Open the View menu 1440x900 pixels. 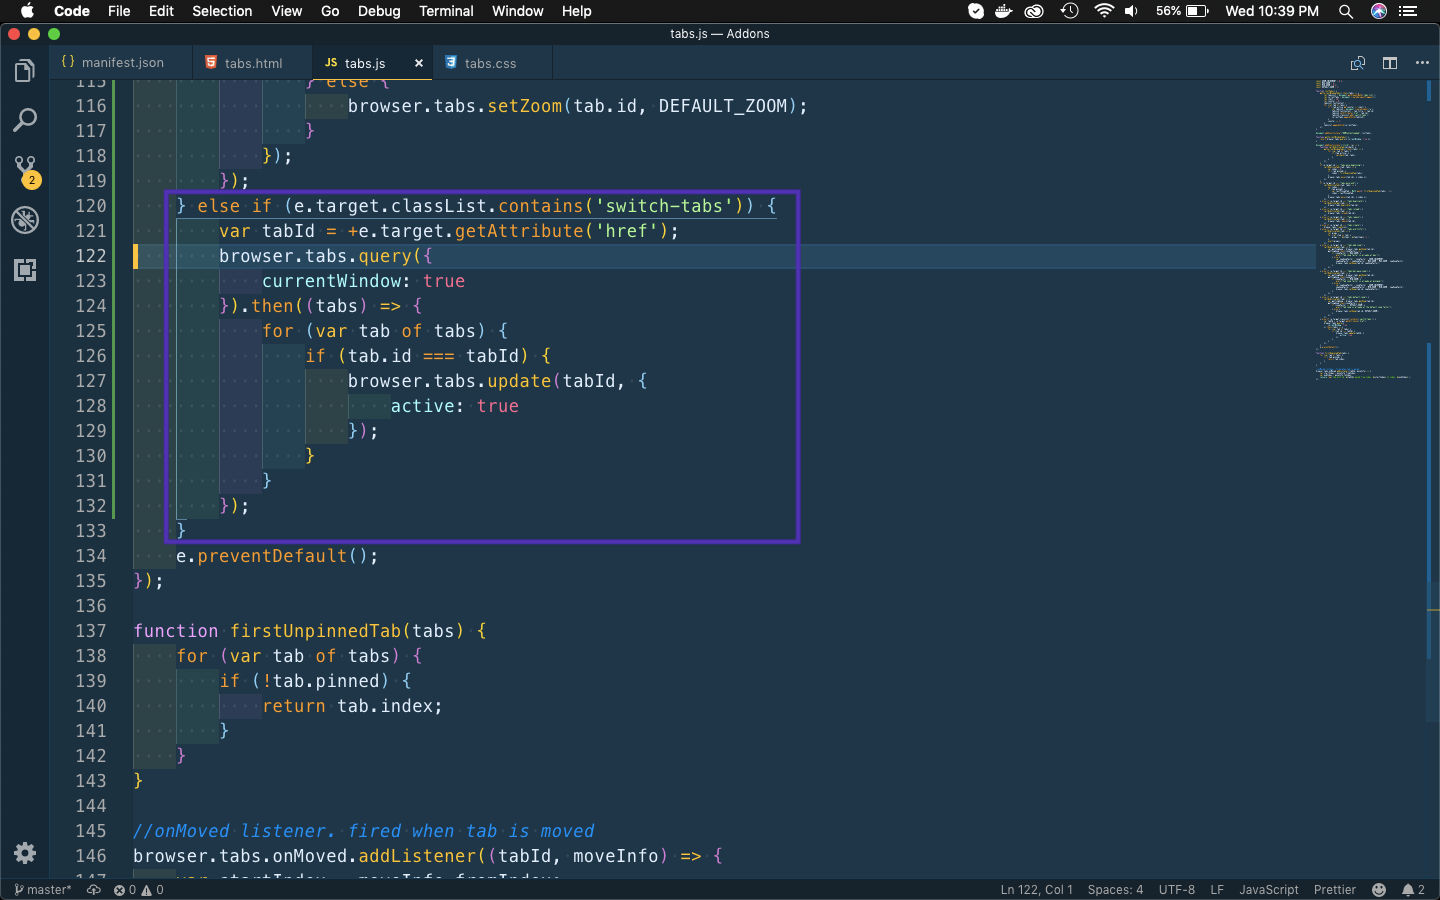tap(286, 11)
